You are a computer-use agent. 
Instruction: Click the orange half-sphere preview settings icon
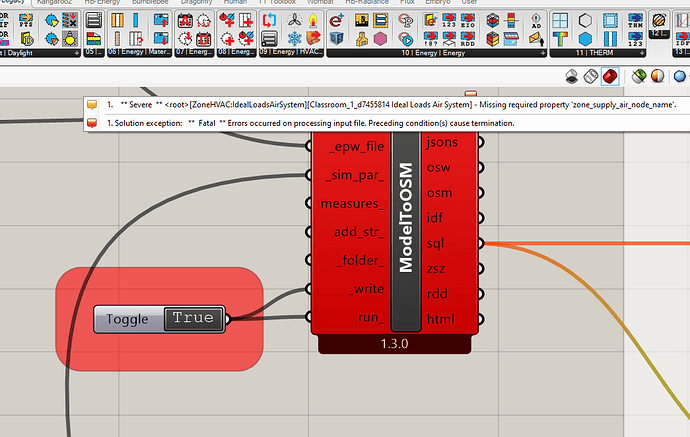coord(657,77)
